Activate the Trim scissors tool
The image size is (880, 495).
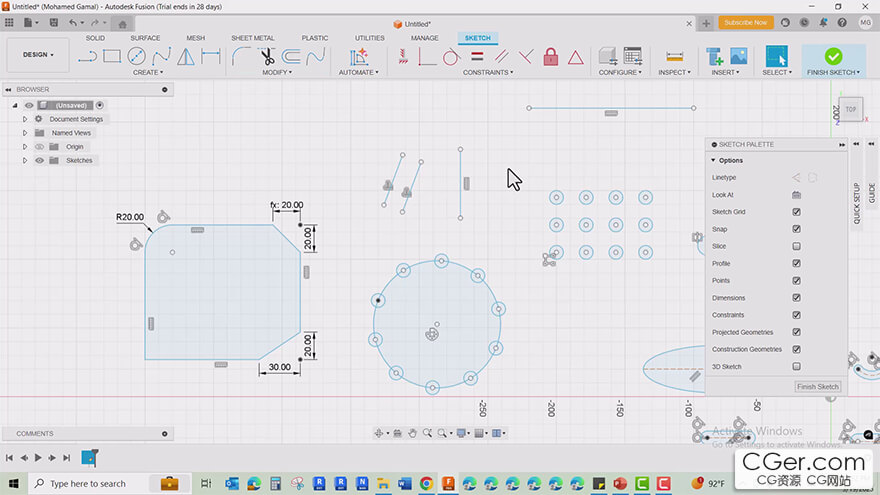pos(267,56)
